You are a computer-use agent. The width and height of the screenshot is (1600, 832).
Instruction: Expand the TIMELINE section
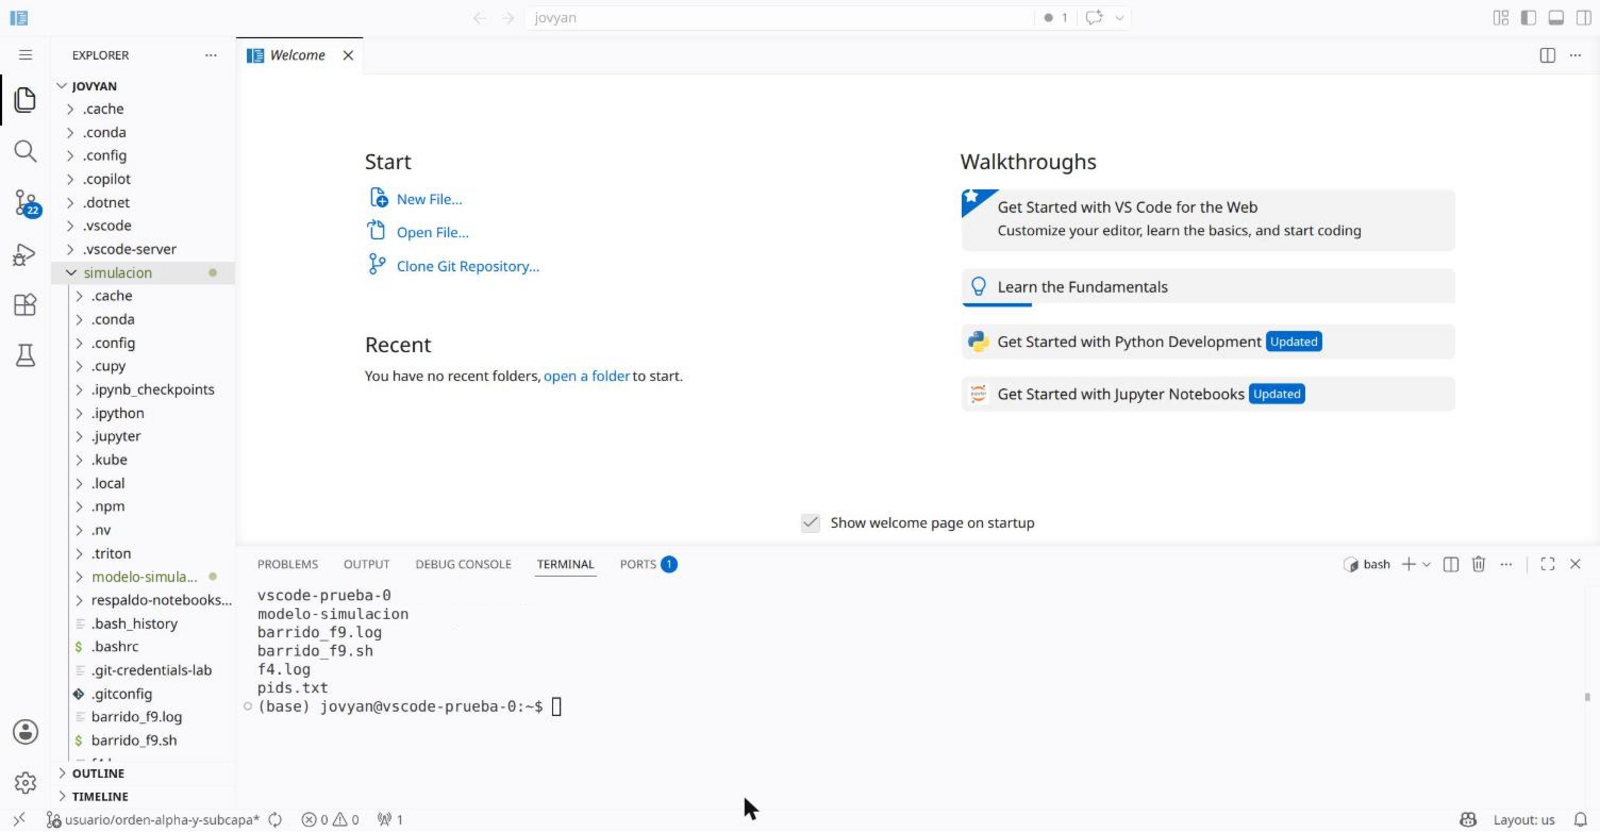(144, 797)
